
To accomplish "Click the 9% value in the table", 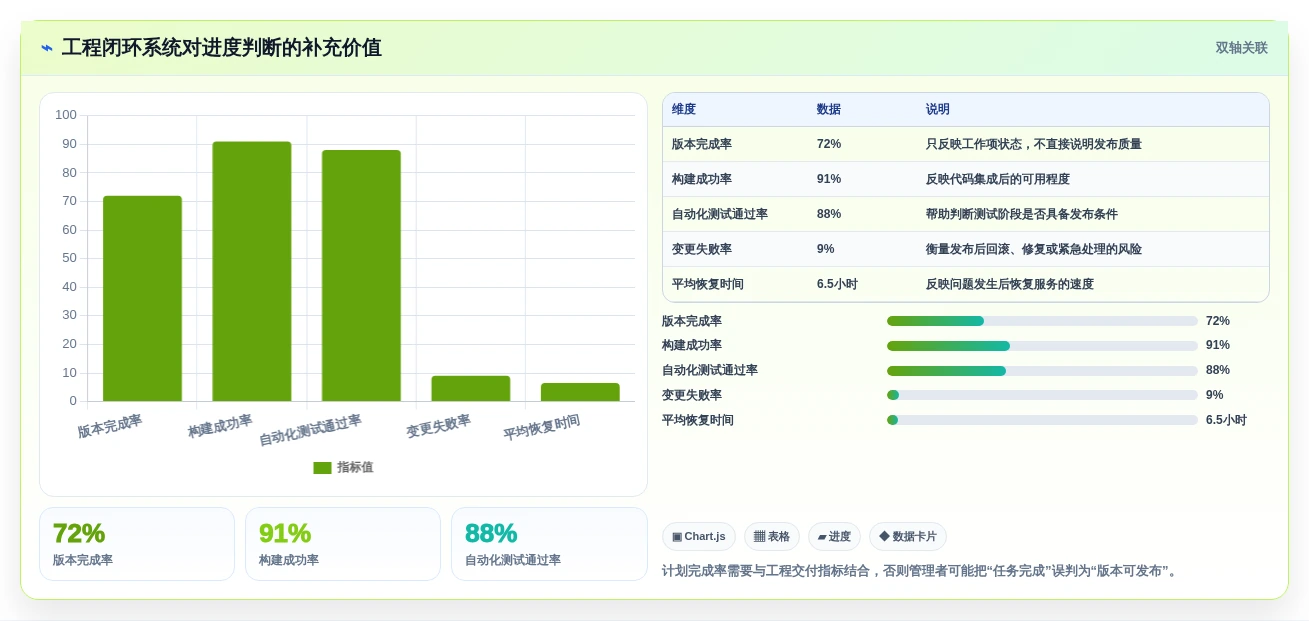I will (x=826, y=249).
